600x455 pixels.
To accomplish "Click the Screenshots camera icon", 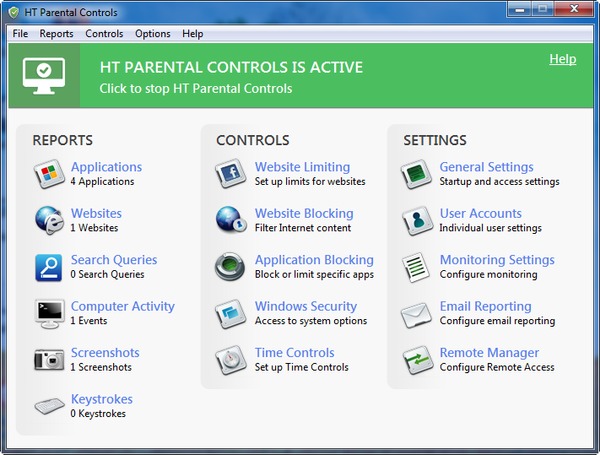I will (49, 360).
